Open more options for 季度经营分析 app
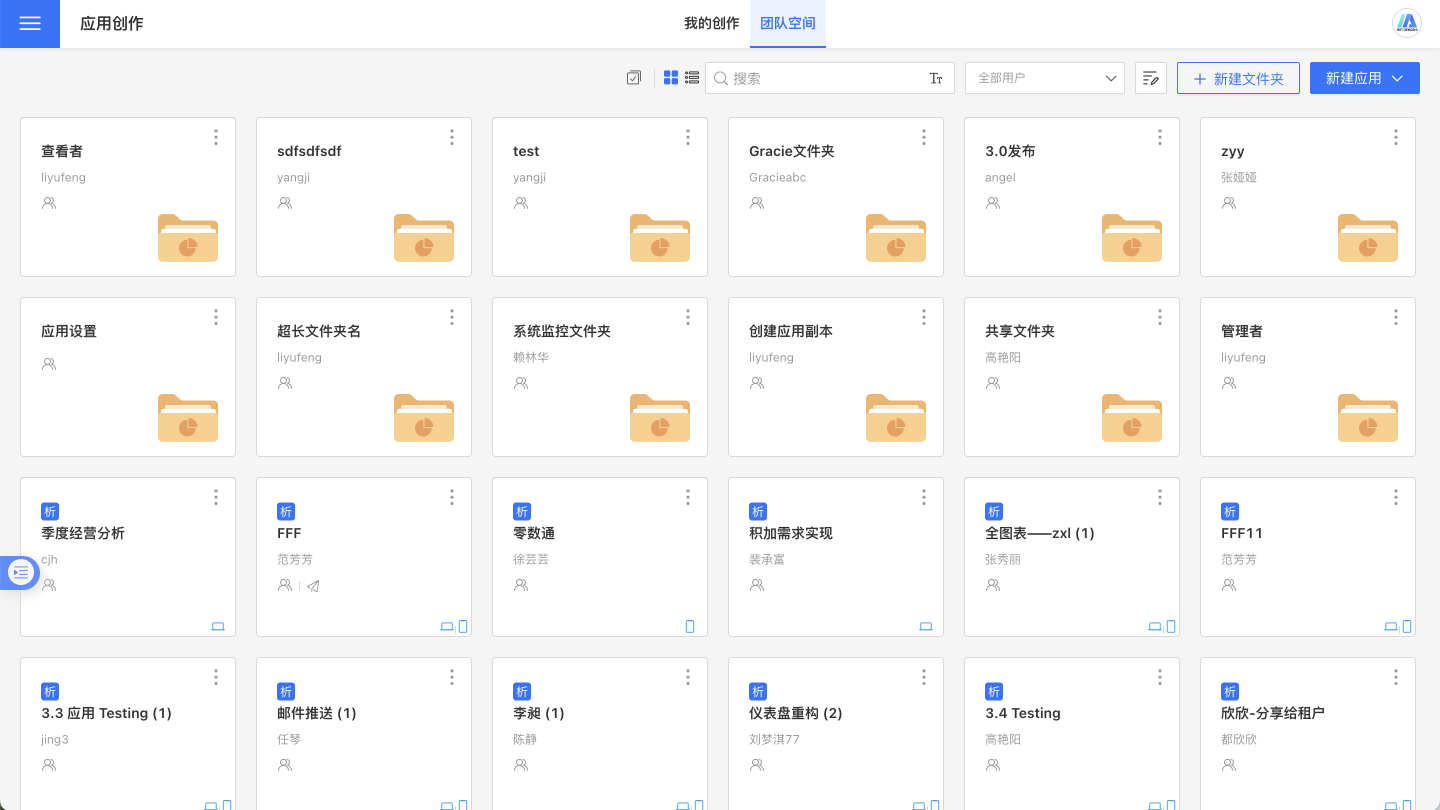1440x810 pixels. 216,498
